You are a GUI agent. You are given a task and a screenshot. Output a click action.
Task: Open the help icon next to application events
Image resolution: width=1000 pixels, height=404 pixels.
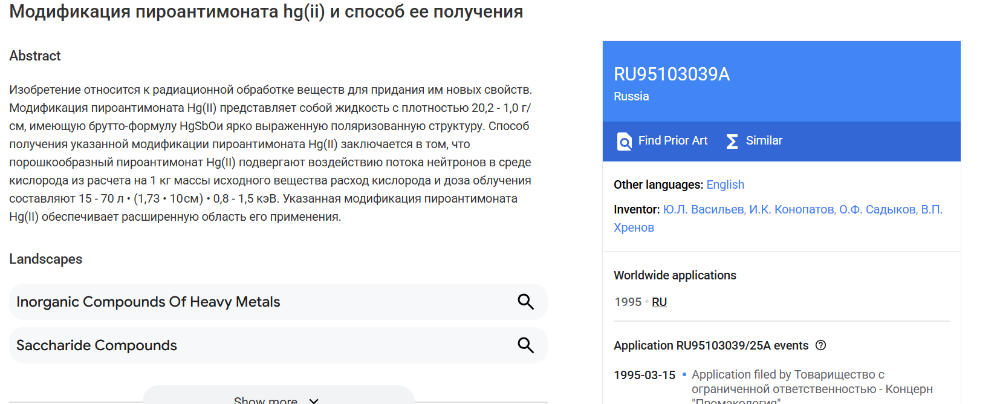point(821,346)
